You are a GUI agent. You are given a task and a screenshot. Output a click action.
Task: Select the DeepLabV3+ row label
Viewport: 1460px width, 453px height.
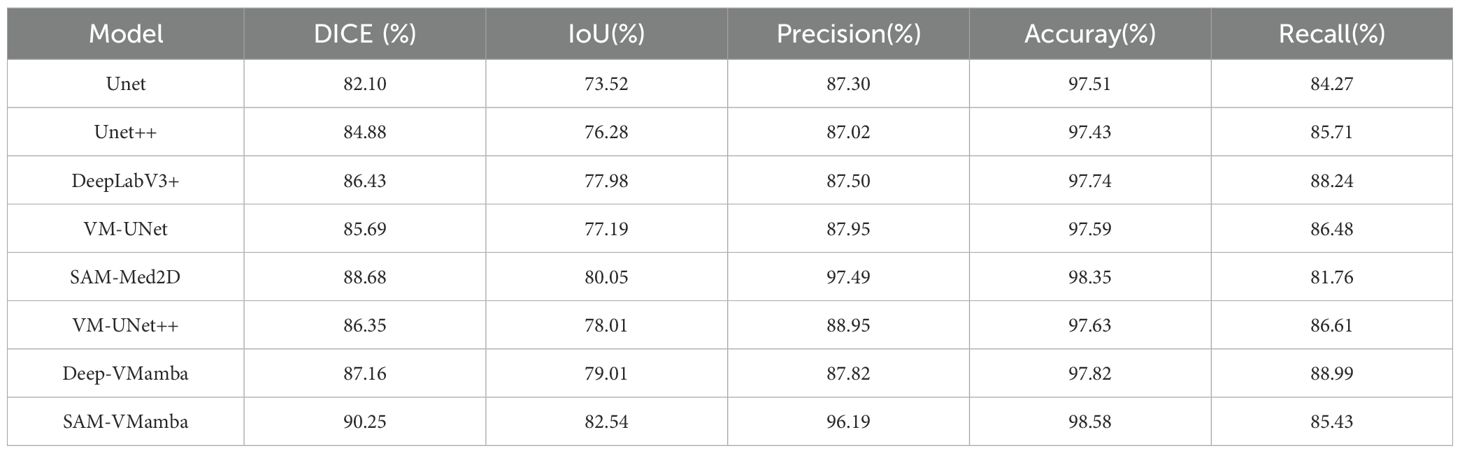[x=126, y=180]
